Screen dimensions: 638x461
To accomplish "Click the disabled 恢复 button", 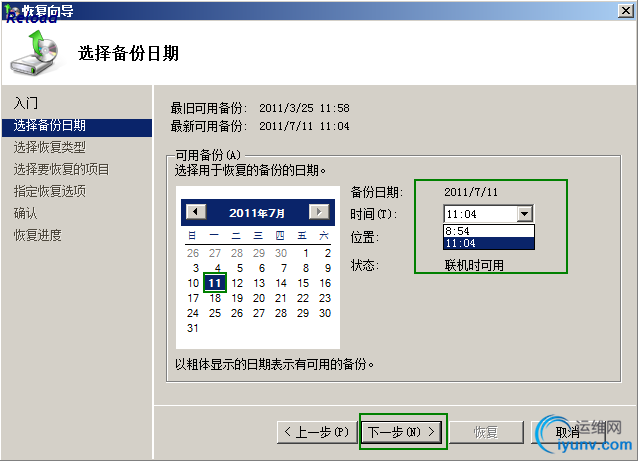I will click(486, 432).
